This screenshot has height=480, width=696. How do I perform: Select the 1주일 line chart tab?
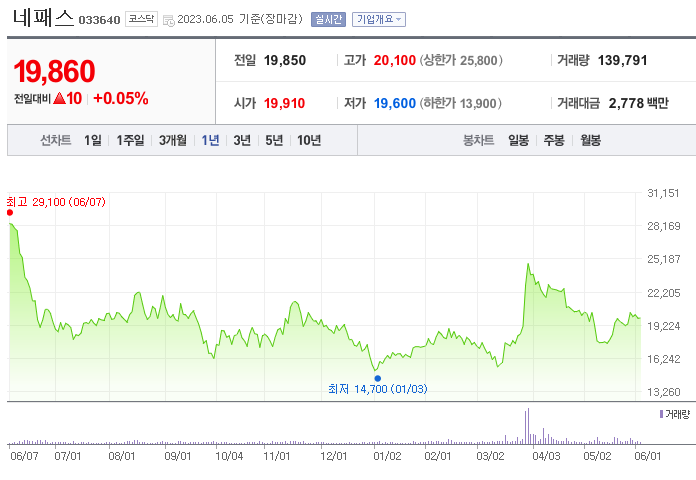click(130, 140)
